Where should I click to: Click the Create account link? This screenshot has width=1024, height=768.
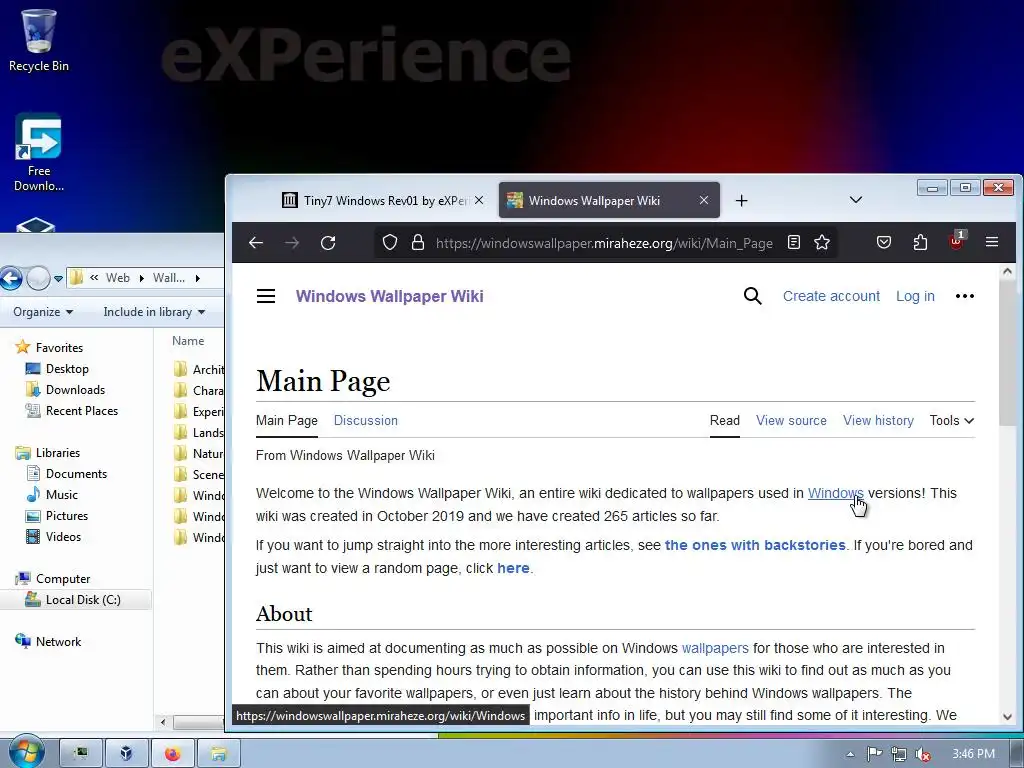(x=831, y=296)
